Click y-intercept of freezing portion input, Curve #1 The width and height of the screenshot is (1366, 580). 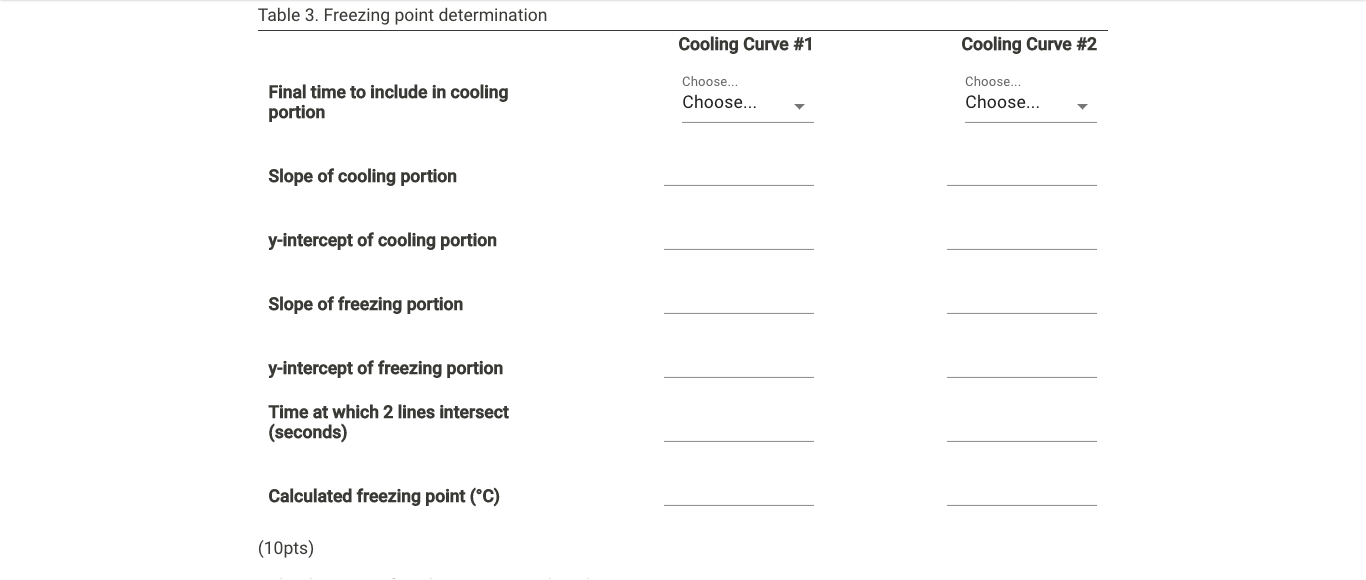tap(739, 366)
